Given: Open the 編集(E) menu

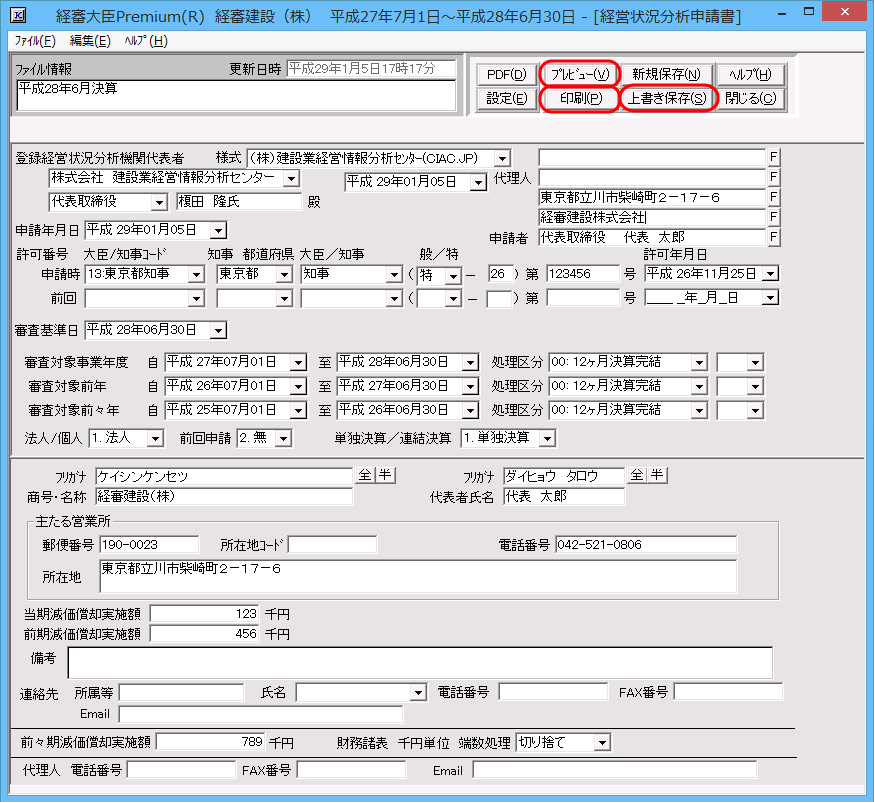Looking at the screenshot, I should tap(90, 41).
